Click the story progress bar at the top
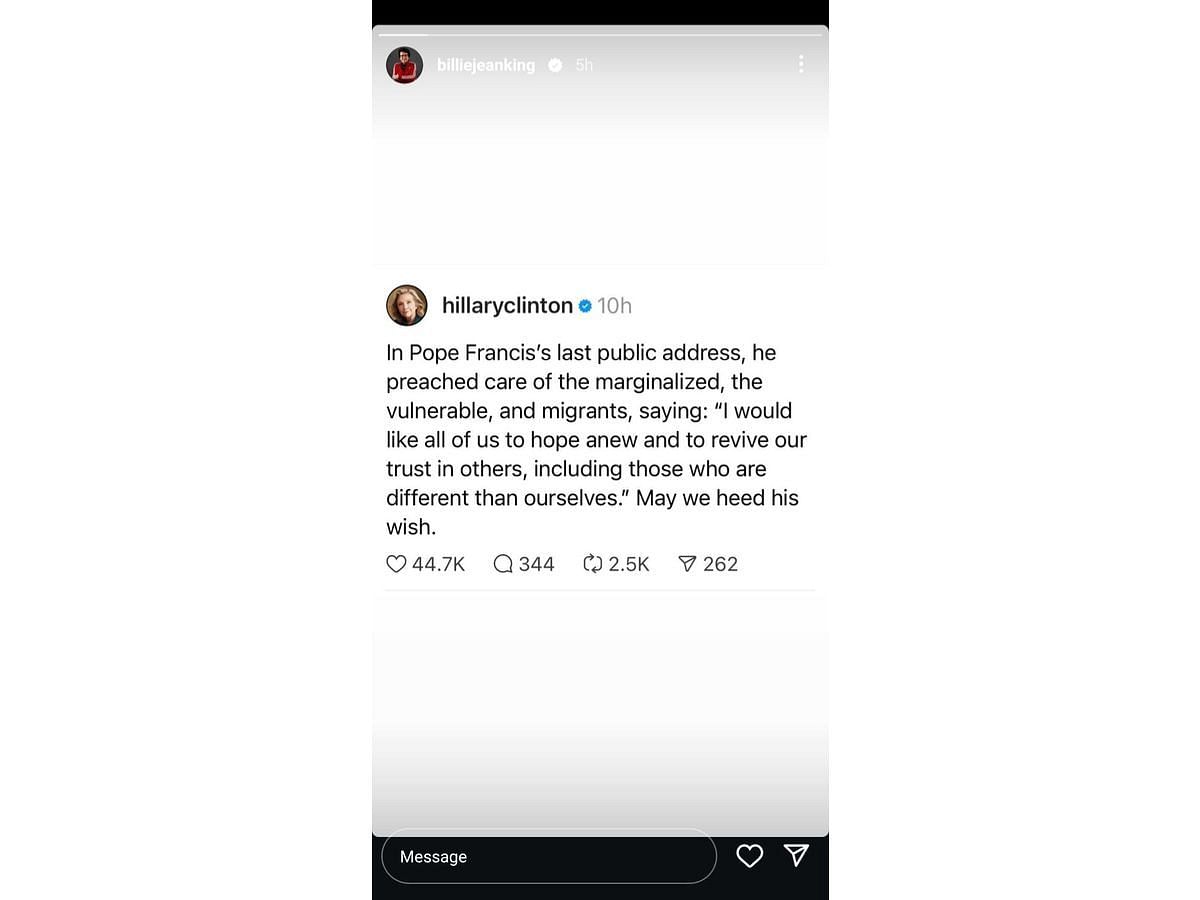The width and height of the screenshot is (1200, 900). click(600, 35)
